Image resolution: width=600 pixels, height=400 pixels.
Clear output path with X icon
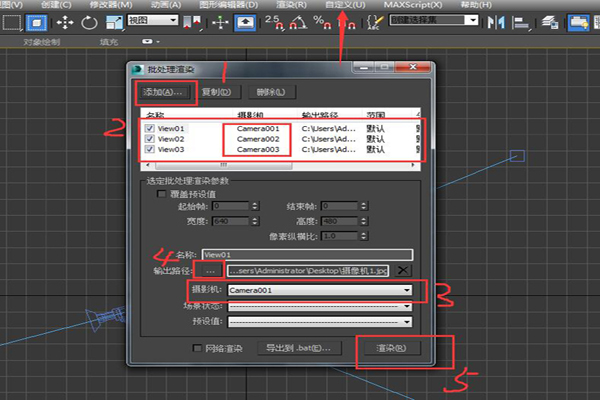pos(402,270)
